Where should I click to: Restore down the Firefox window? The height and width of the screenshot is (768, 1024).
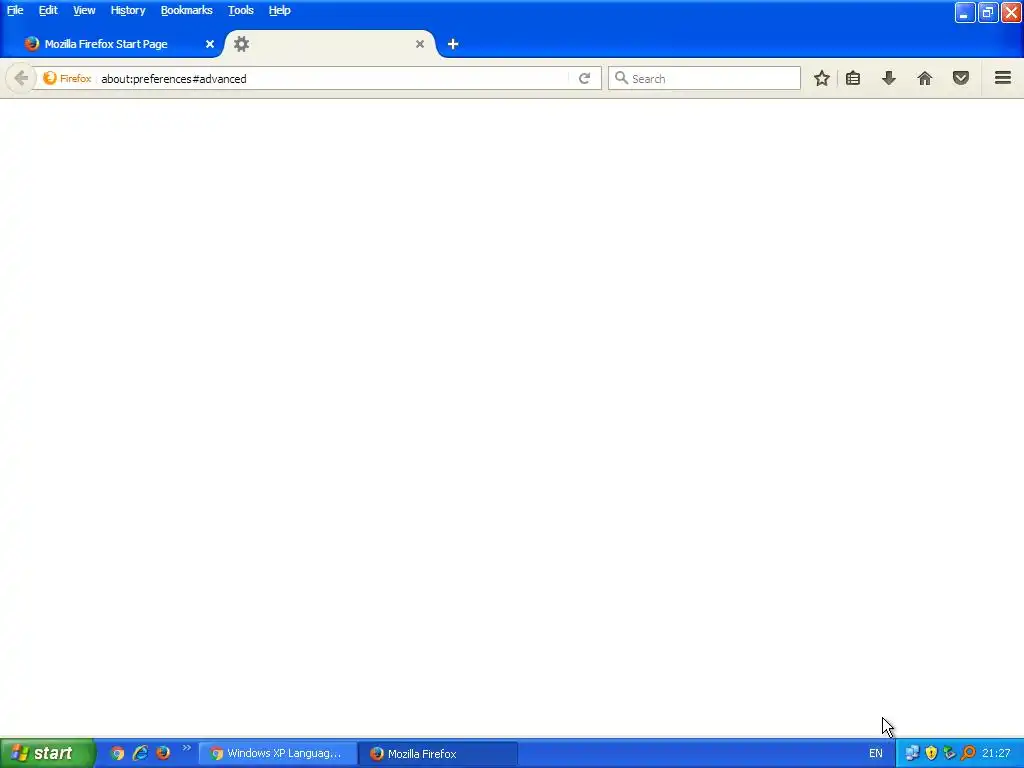[987, 13]
